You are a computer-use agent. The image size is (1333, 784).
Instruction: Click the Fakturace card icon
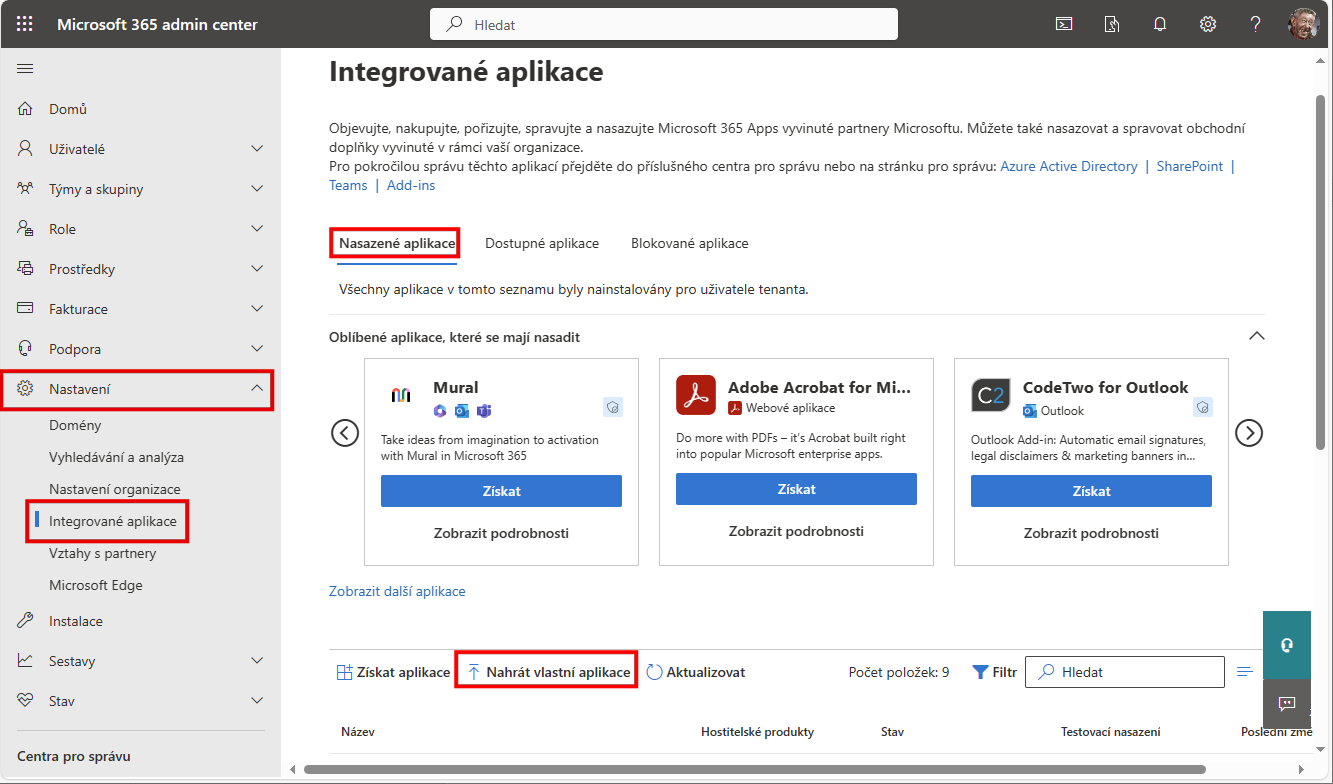tap(26, 309)
